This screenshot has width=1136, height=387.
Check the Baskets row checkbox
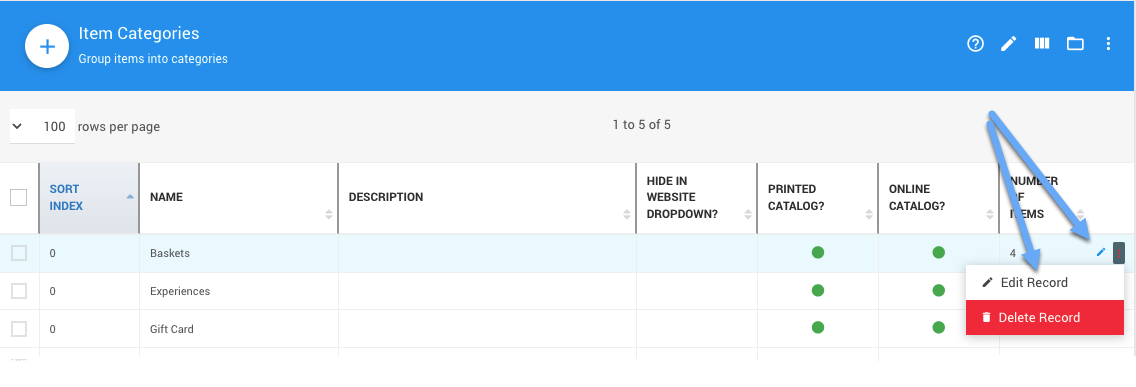coord(19,253)
